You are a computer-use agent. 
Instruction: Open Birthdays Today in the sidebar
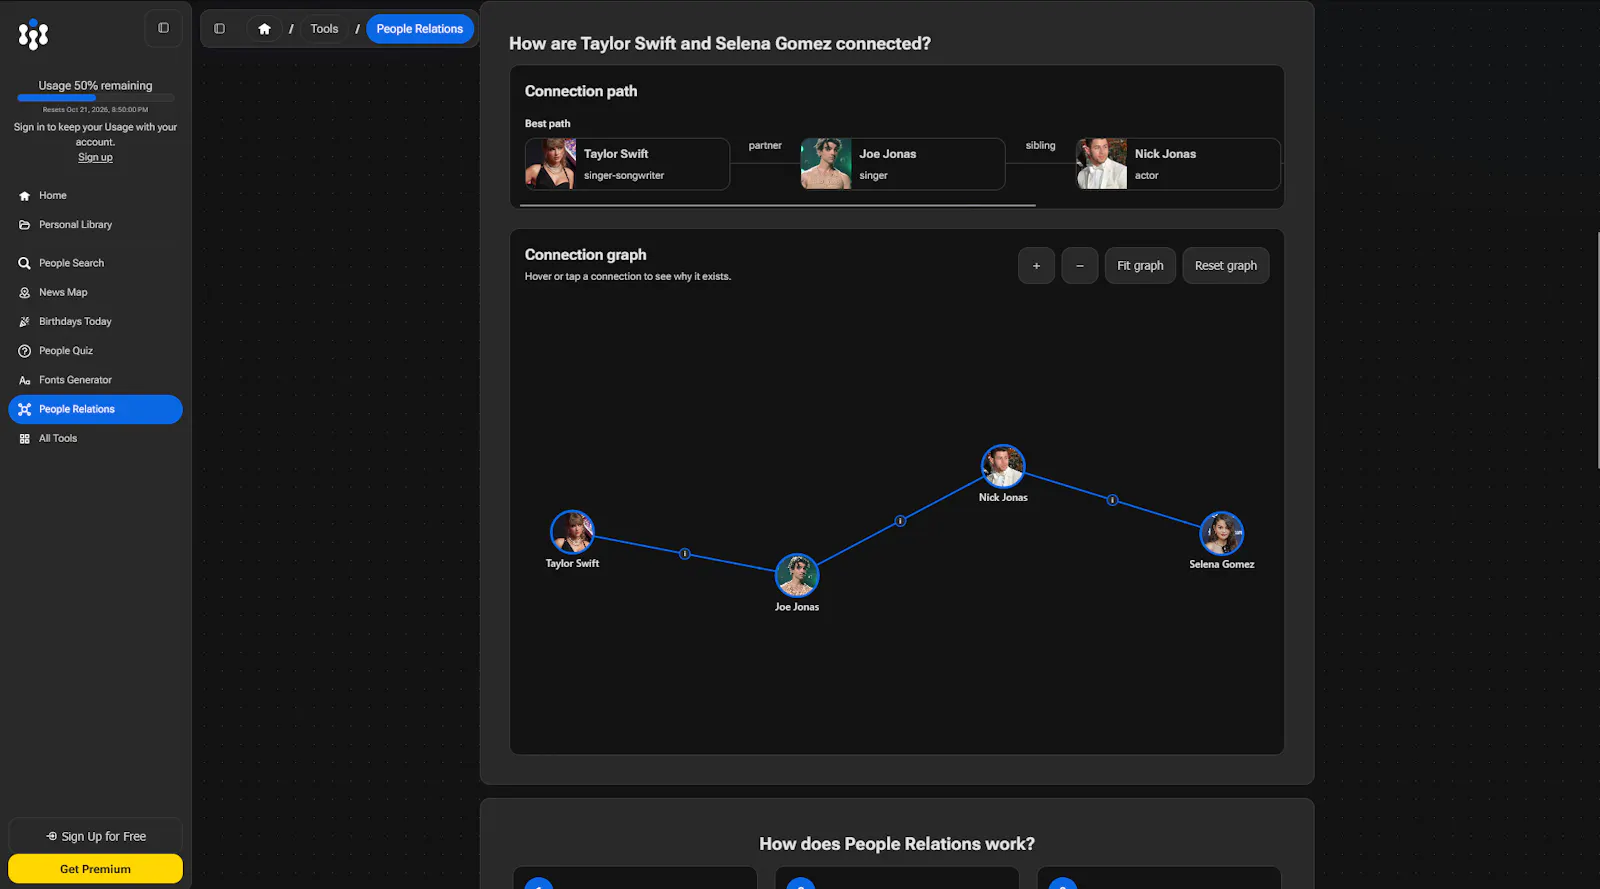coord(95,321)
